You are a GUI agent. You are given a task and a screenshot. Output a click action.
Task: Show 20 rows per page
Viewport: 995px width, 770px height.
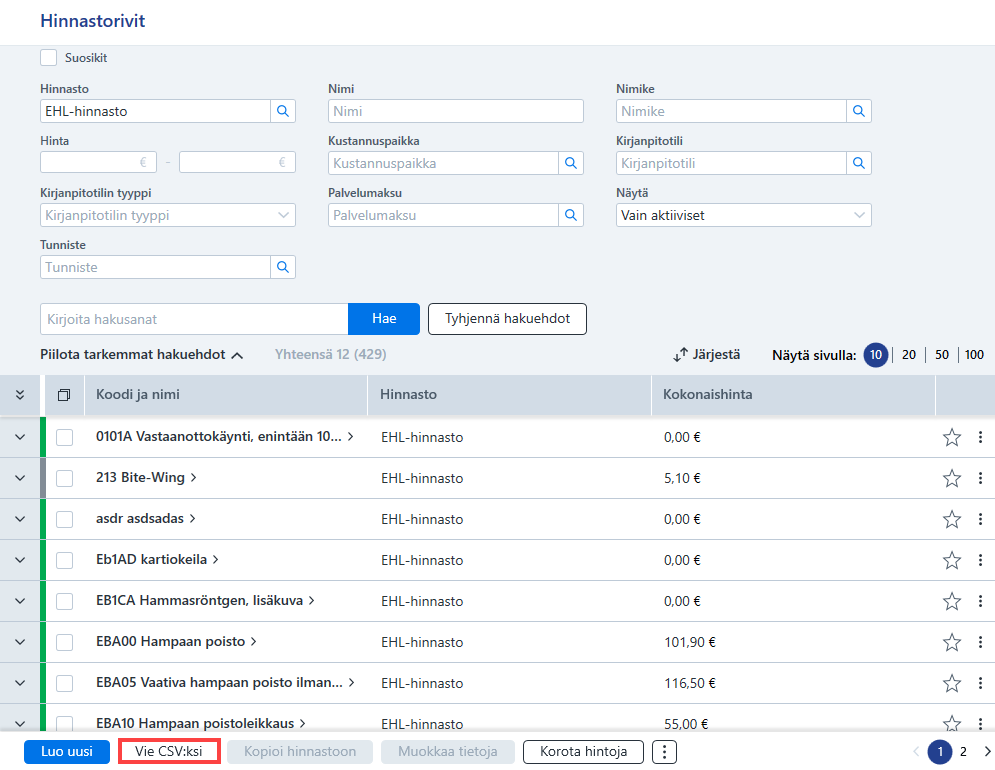click(x=909, y=355)
